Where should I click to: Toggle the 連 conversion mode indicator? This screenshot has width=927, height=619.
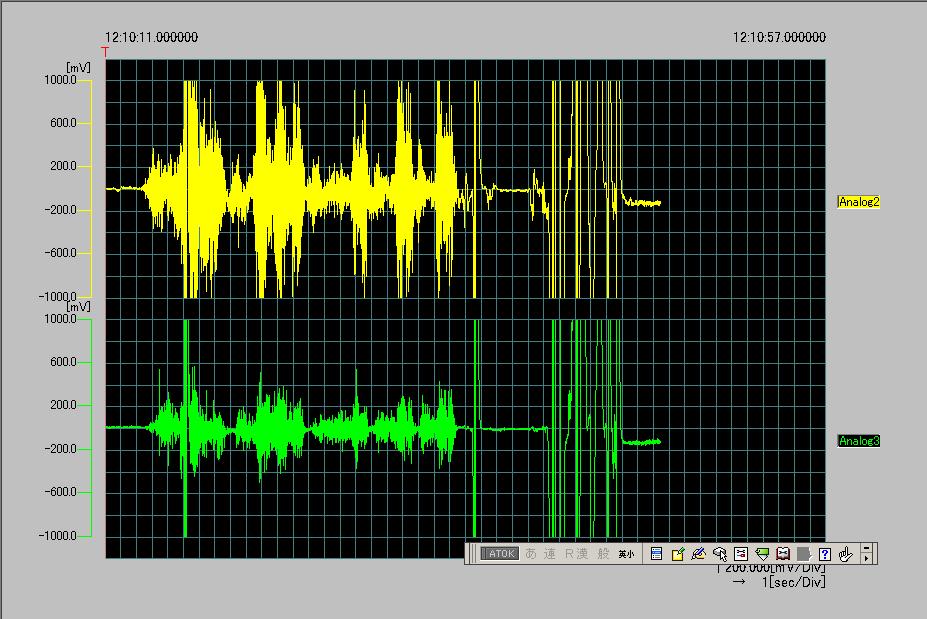point(550,554)
